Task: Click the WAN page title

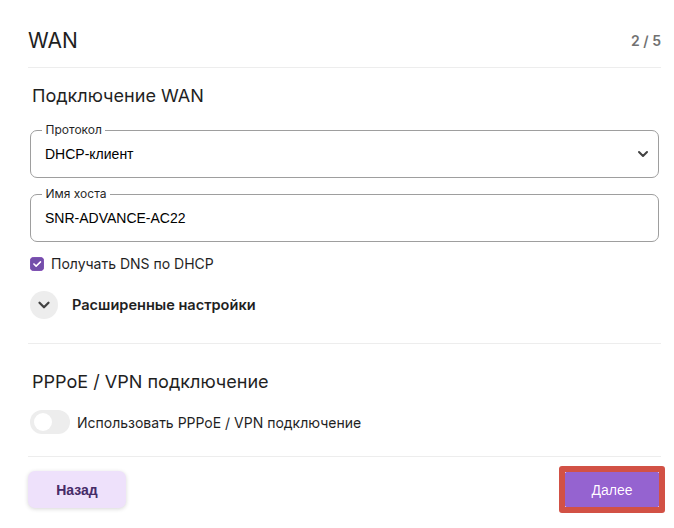Action: [x=53, y=41]
